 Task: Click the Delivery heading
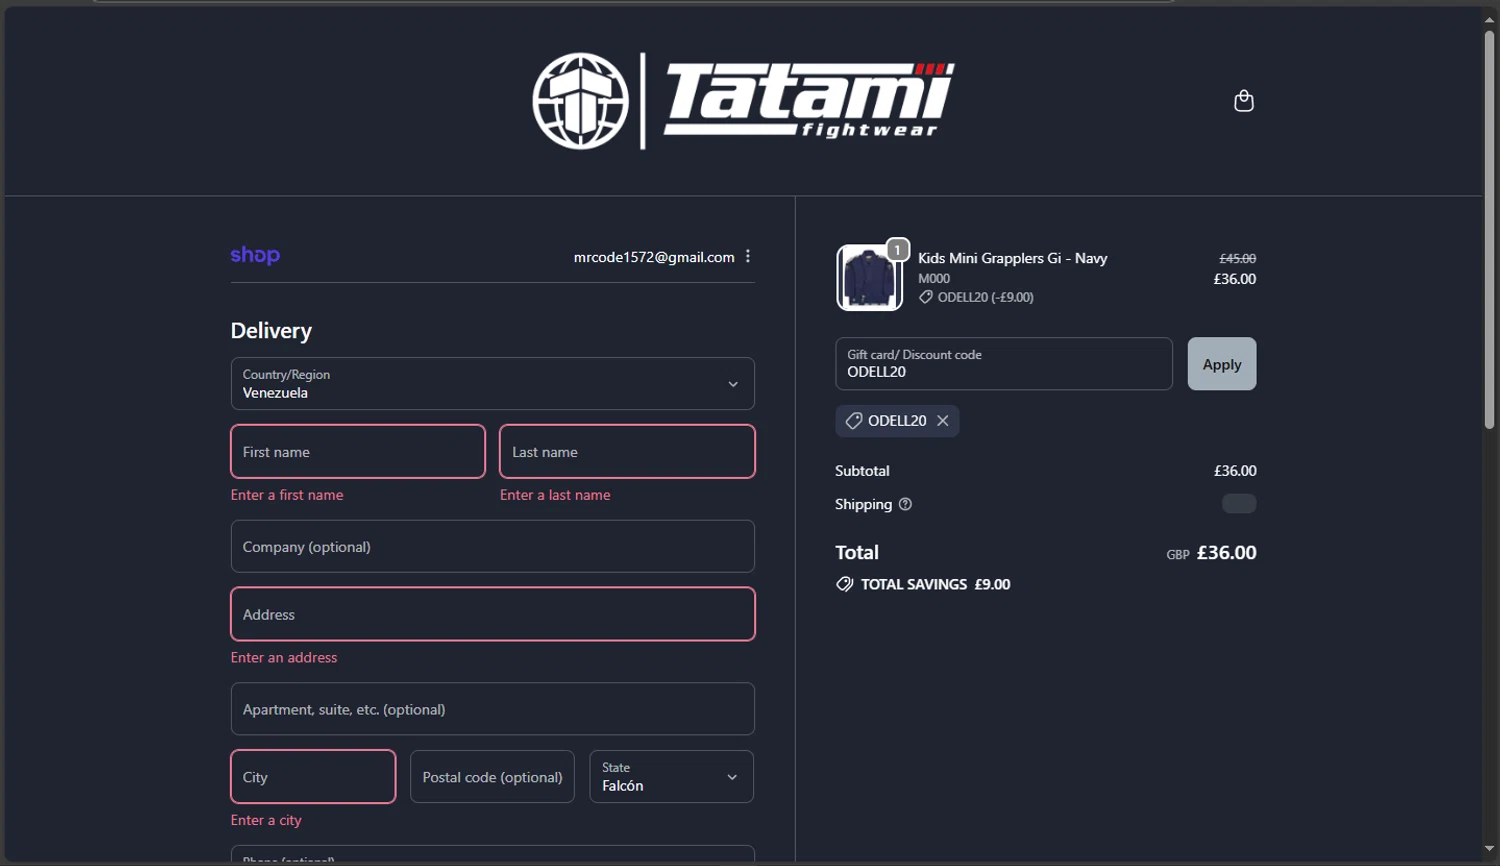tap(271, 331)
